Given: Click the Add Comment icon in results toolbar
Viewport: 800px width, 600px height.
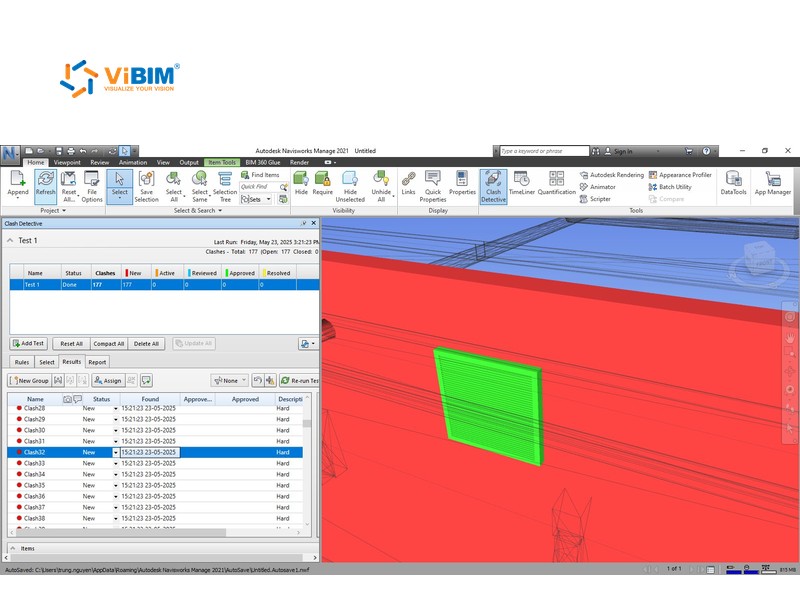Looking at the screenshot, I should [146, 380].
